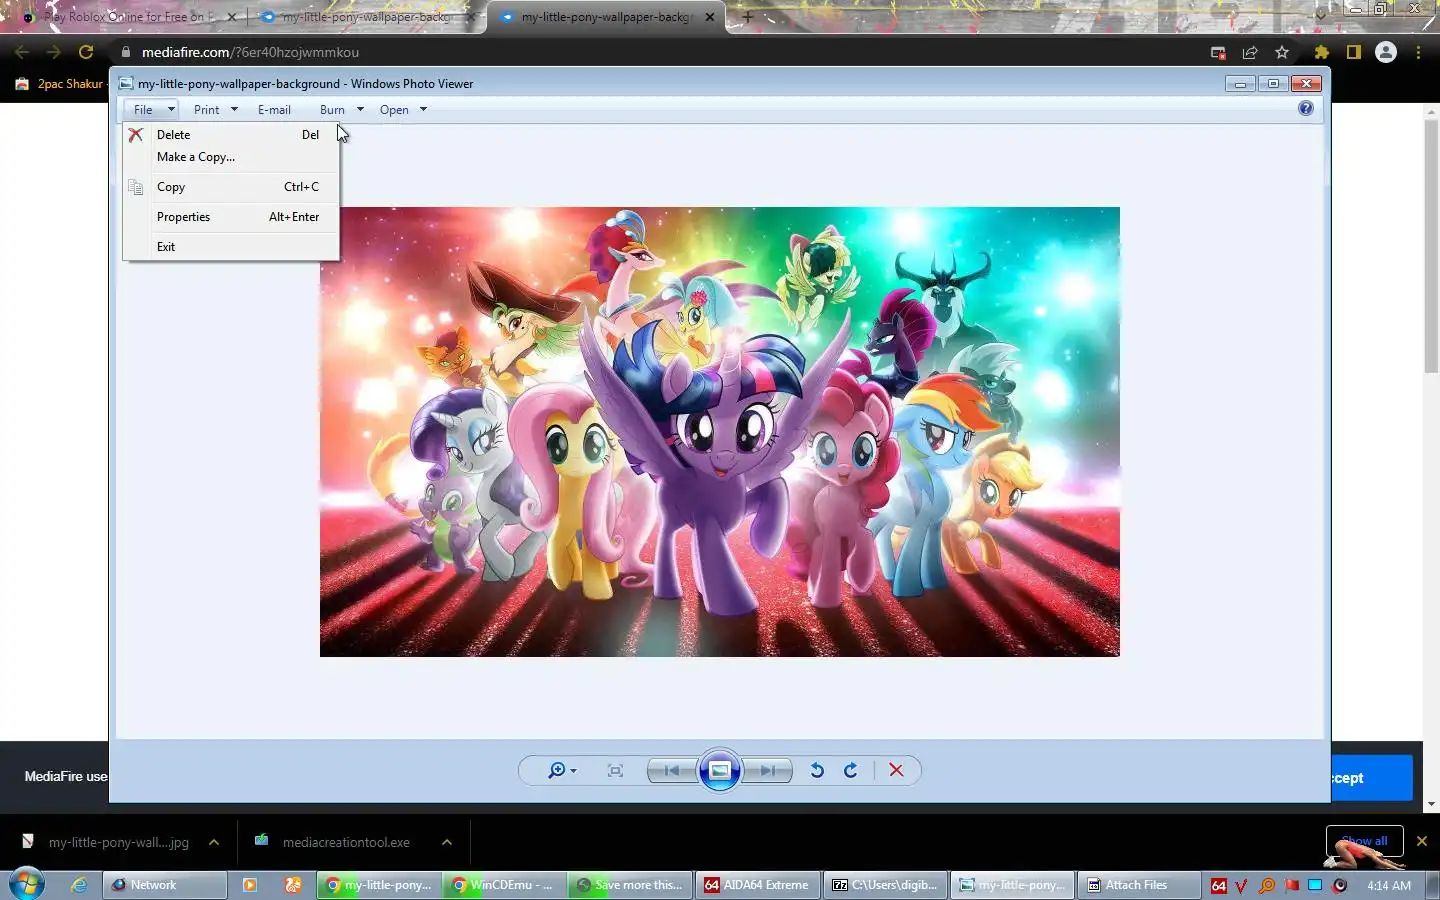Viewport: 1440px width, 900px height.
Task: Click the blocked pop-up icon in address bar
Action: pos(1218,52)
